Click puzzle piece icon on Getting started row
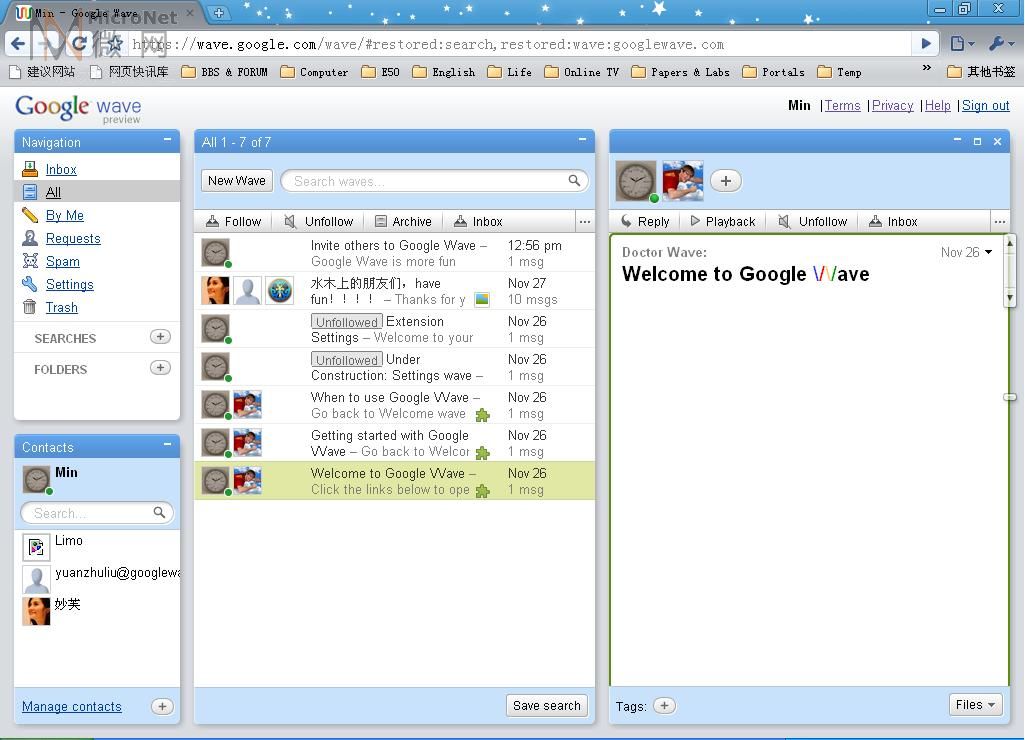 pos(482,452)
